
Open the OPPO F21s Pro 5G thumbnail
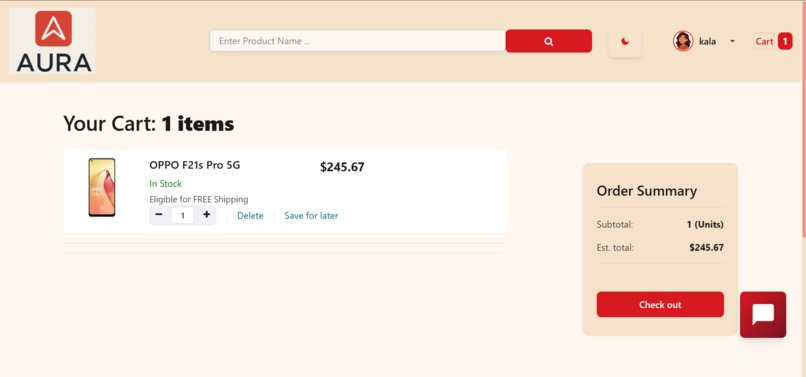(102, 187)
